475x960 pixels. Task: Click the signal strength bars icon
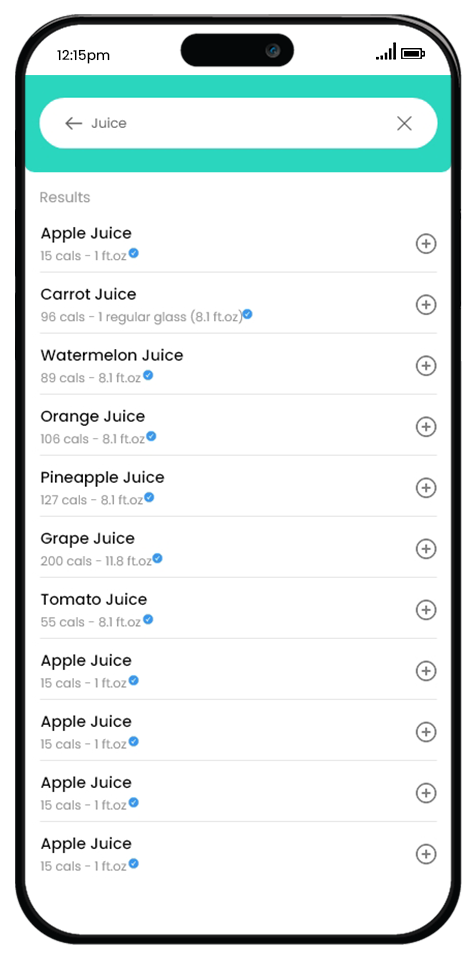(386, 52)
